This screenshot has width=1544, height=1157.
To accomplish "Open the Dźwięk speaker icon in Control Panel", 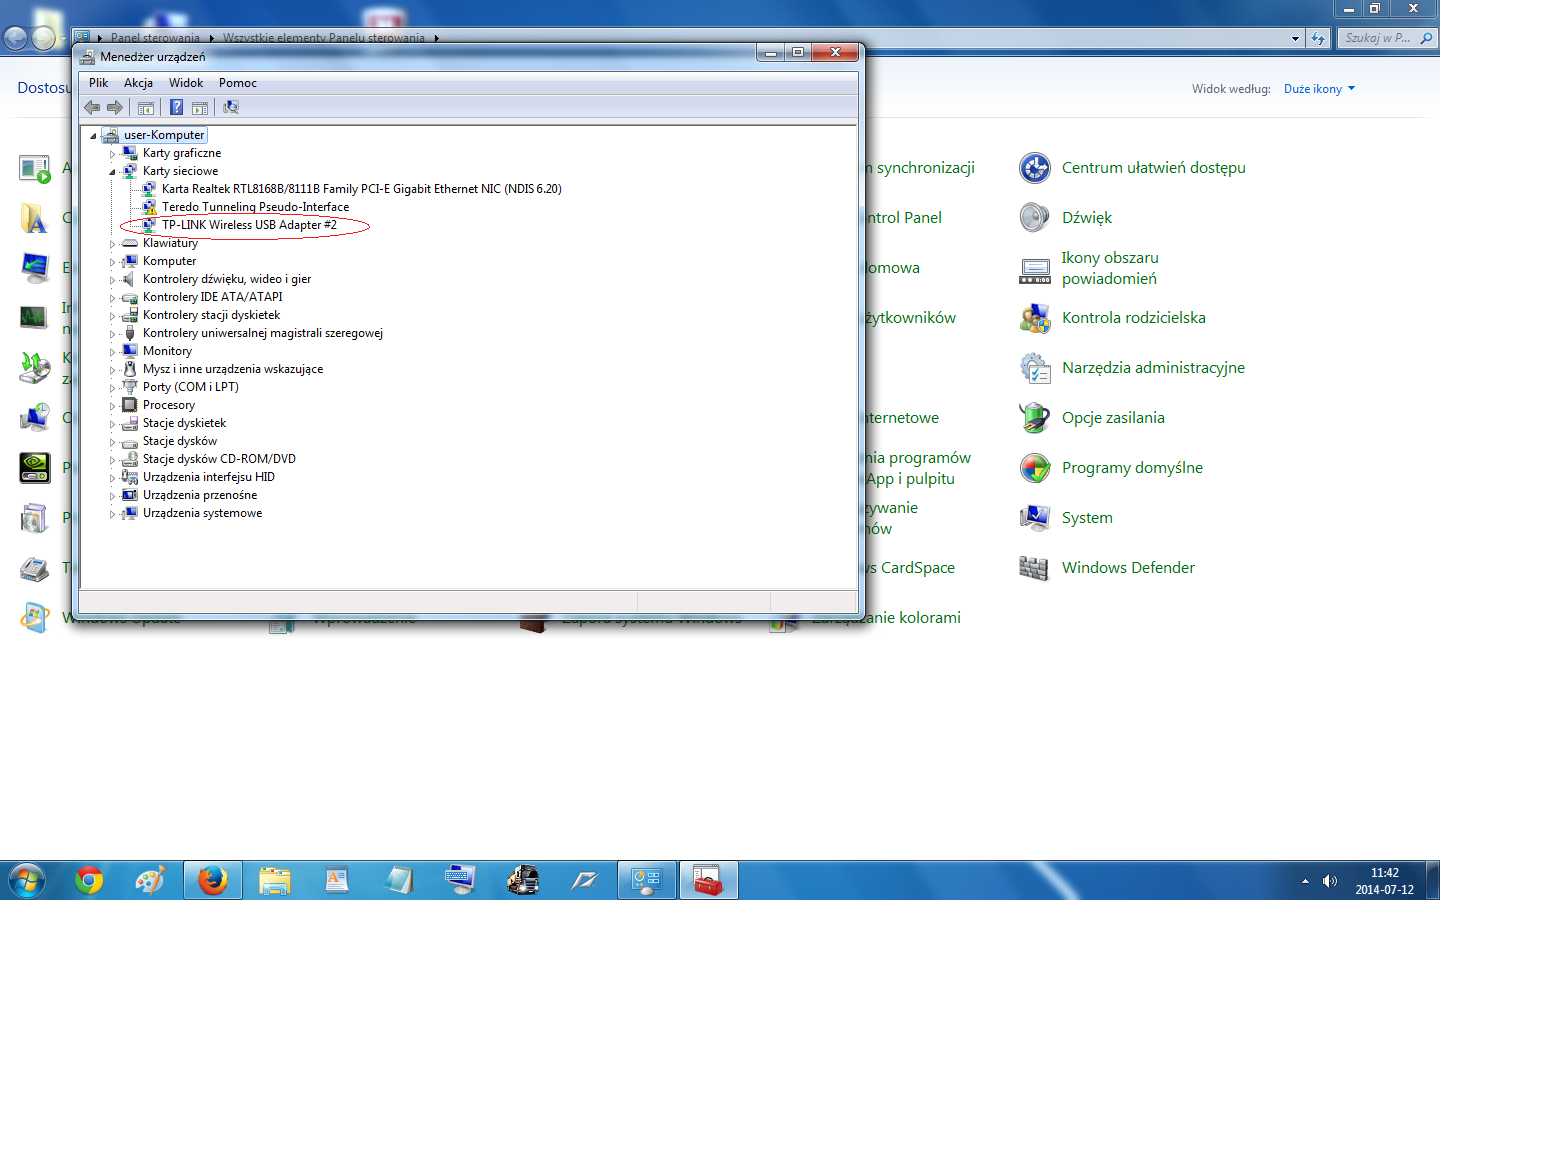I will pyautogui.click(x=1035, y=218).
